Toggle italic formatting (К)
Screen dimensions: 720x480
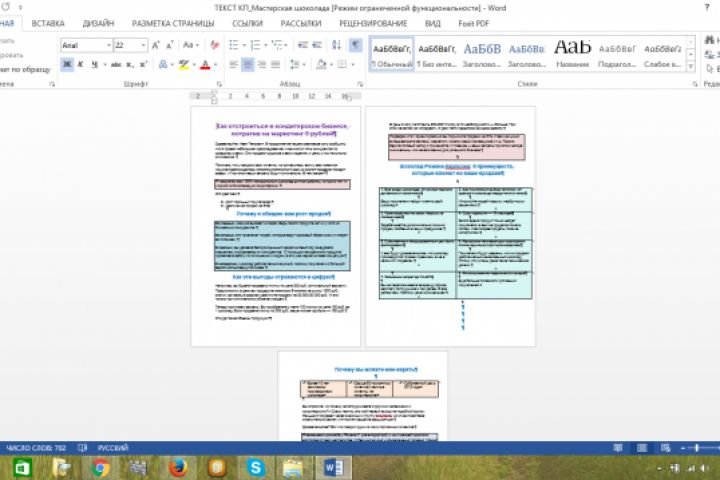81,64
